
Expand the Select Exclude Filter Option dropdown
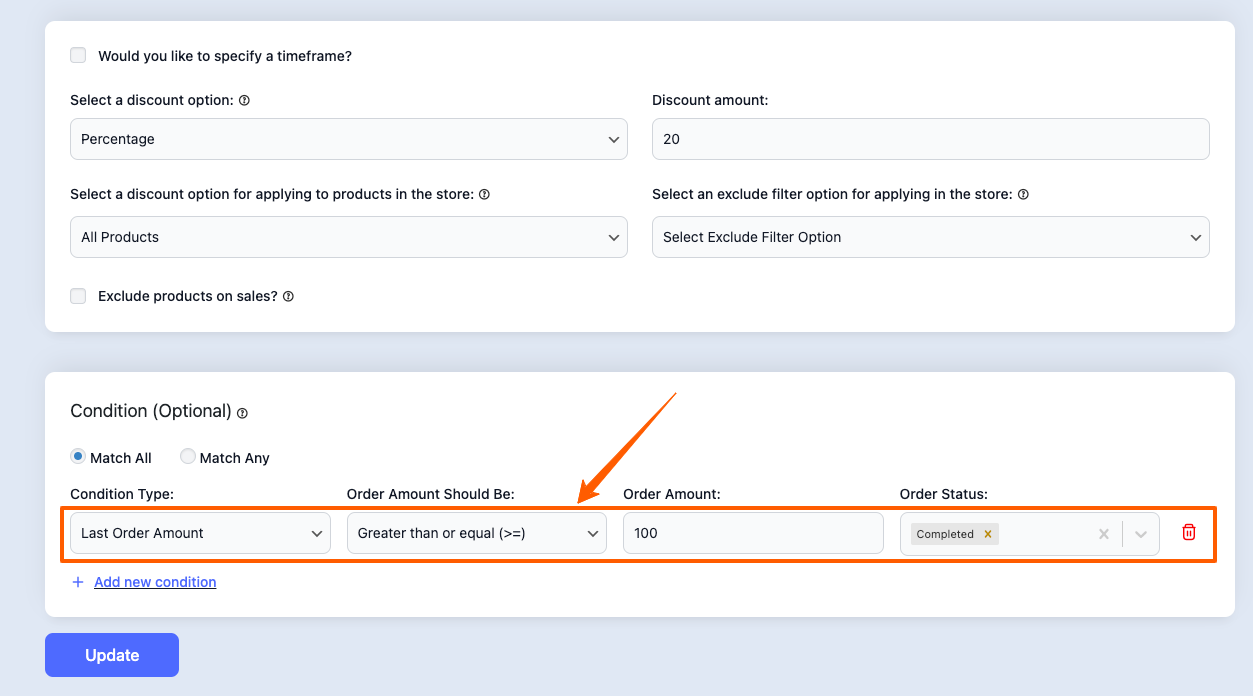point(930,237)
